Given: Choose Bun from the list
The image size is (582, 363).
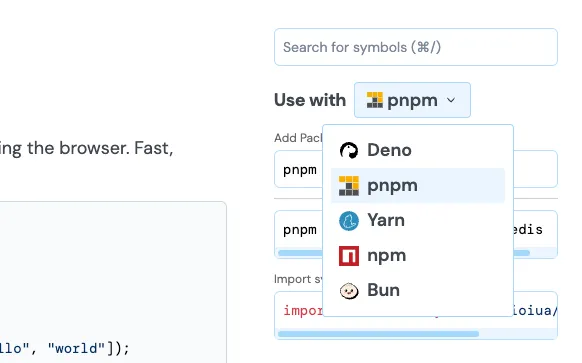Looking at the screenshot, I should tap(418, 290).
